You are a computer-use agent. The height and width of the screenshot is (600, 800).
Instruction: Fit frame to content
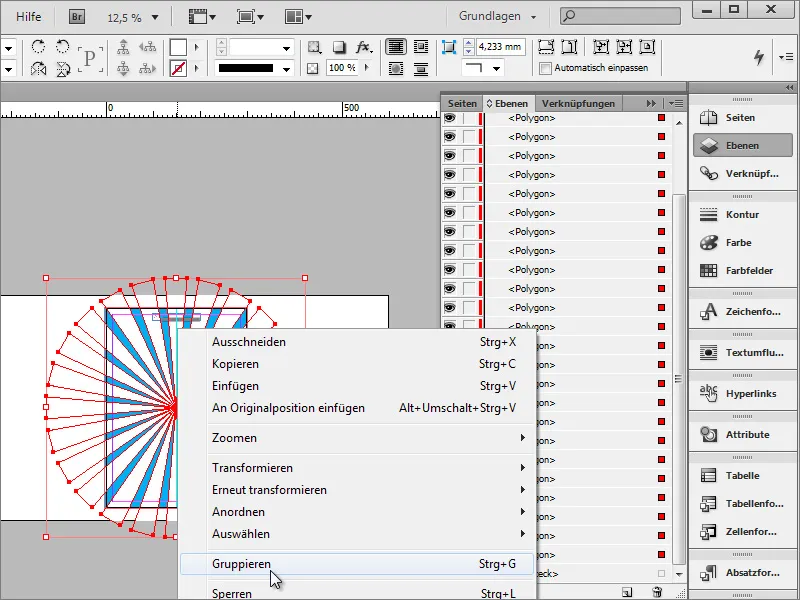tap(624, 47)
